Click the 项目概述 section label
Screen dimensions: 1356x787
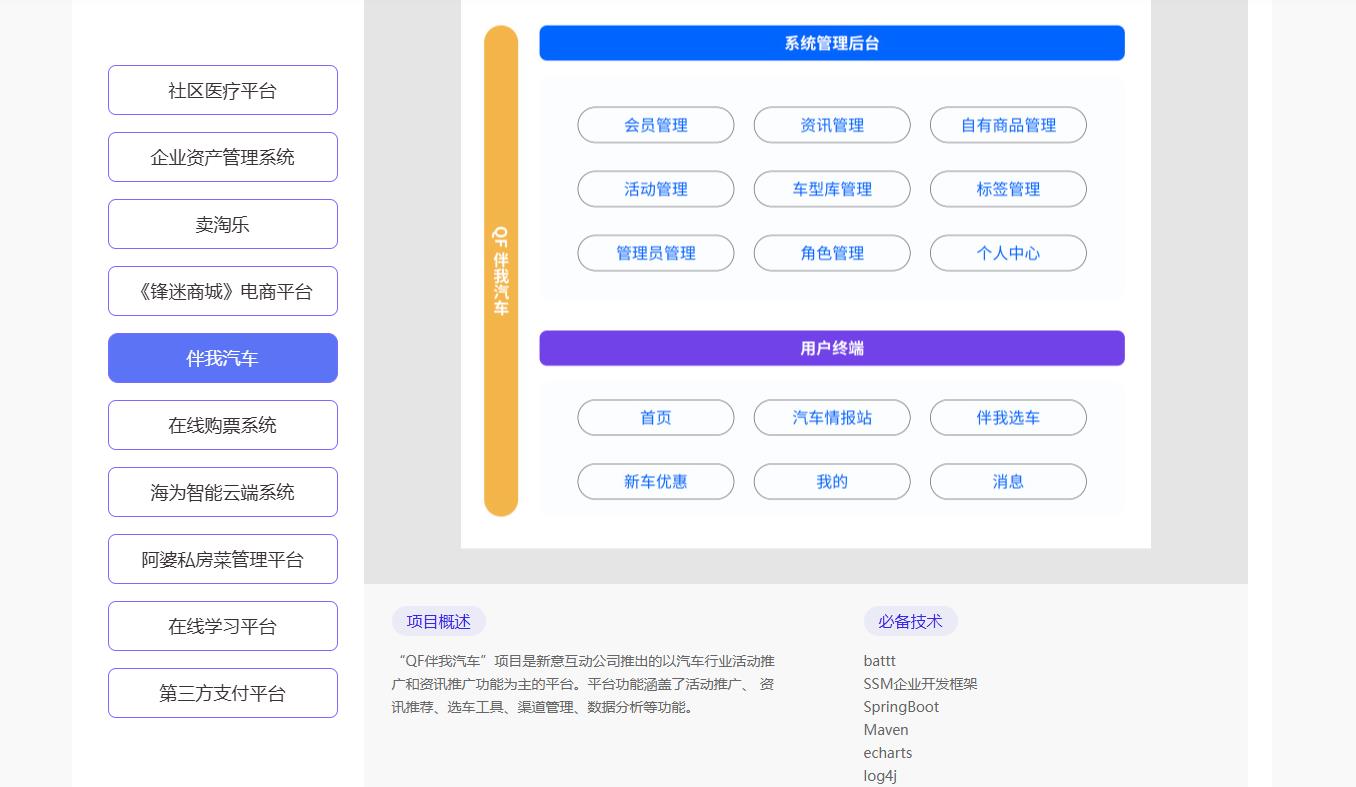point(438,621)
